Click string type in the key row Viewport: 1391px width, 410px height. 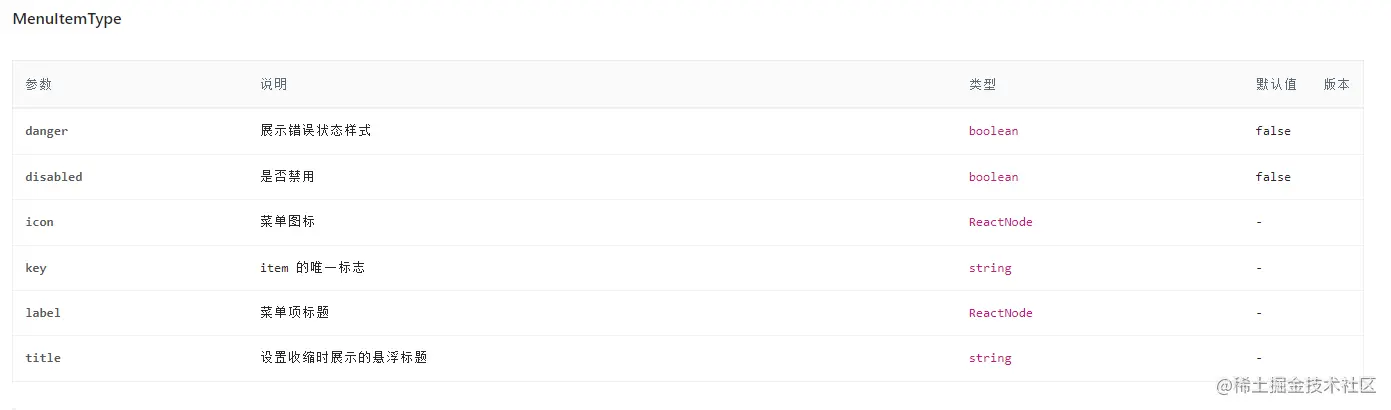pyautogui.click(x=990, y=268)
